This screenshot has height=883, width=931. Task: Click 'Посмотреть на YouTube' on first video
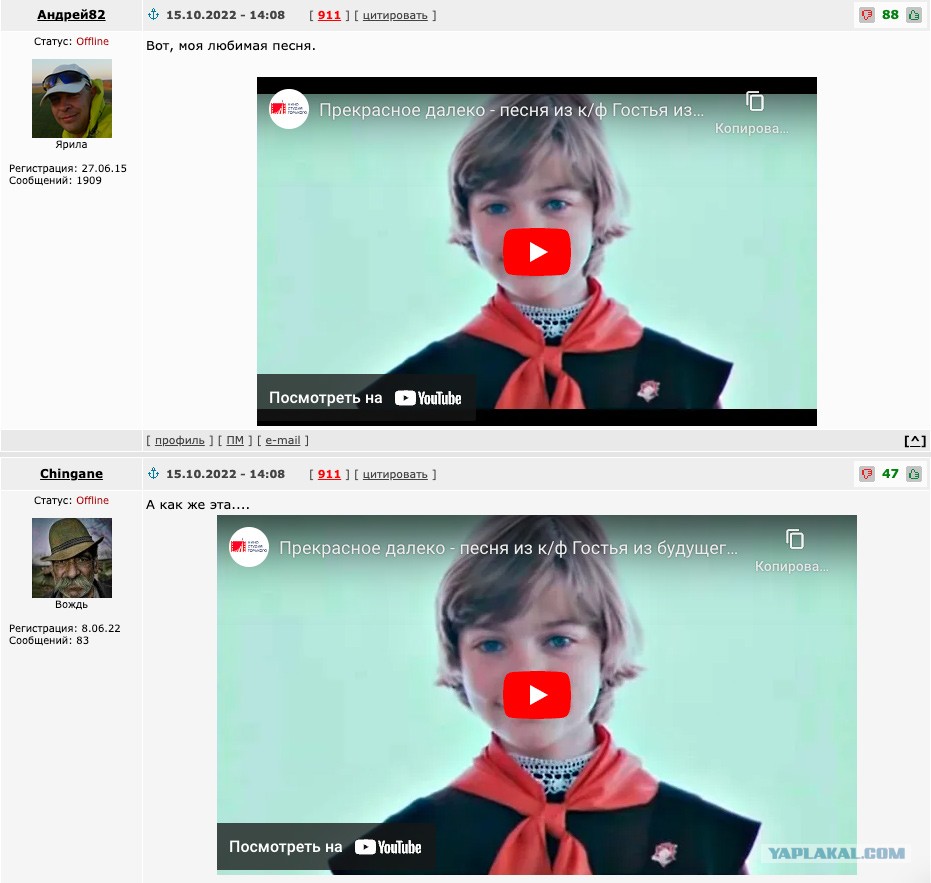[x=365, y=398]
